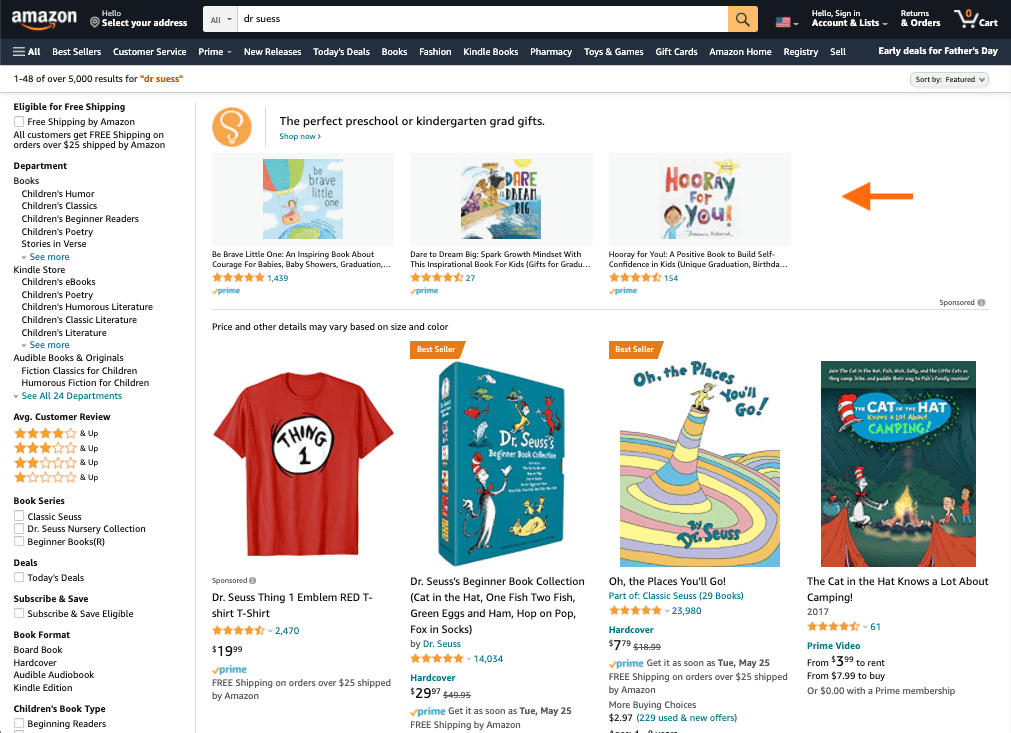1011x733 pixels.
Task: Expand See All 24 Departments
Action: [68, 396]
